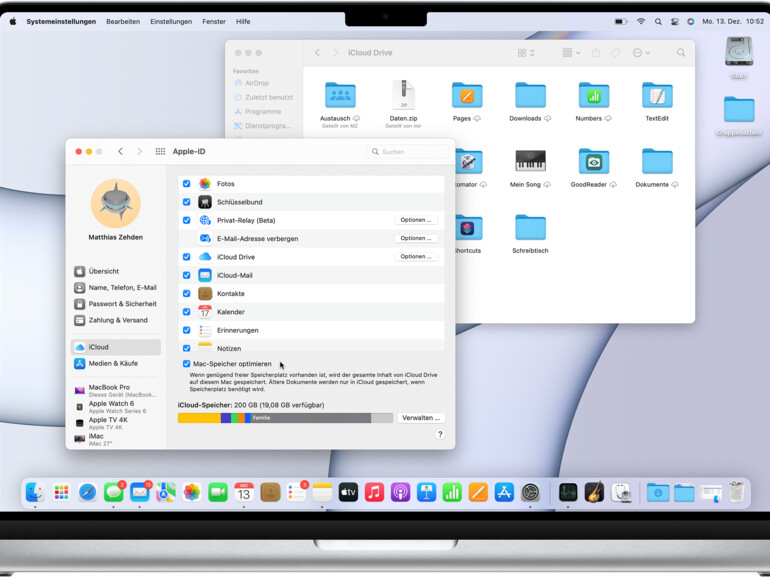The image size is (770, 578).
Task: Open the Pages folder in iCloud Drive
Action: (467, 95)
